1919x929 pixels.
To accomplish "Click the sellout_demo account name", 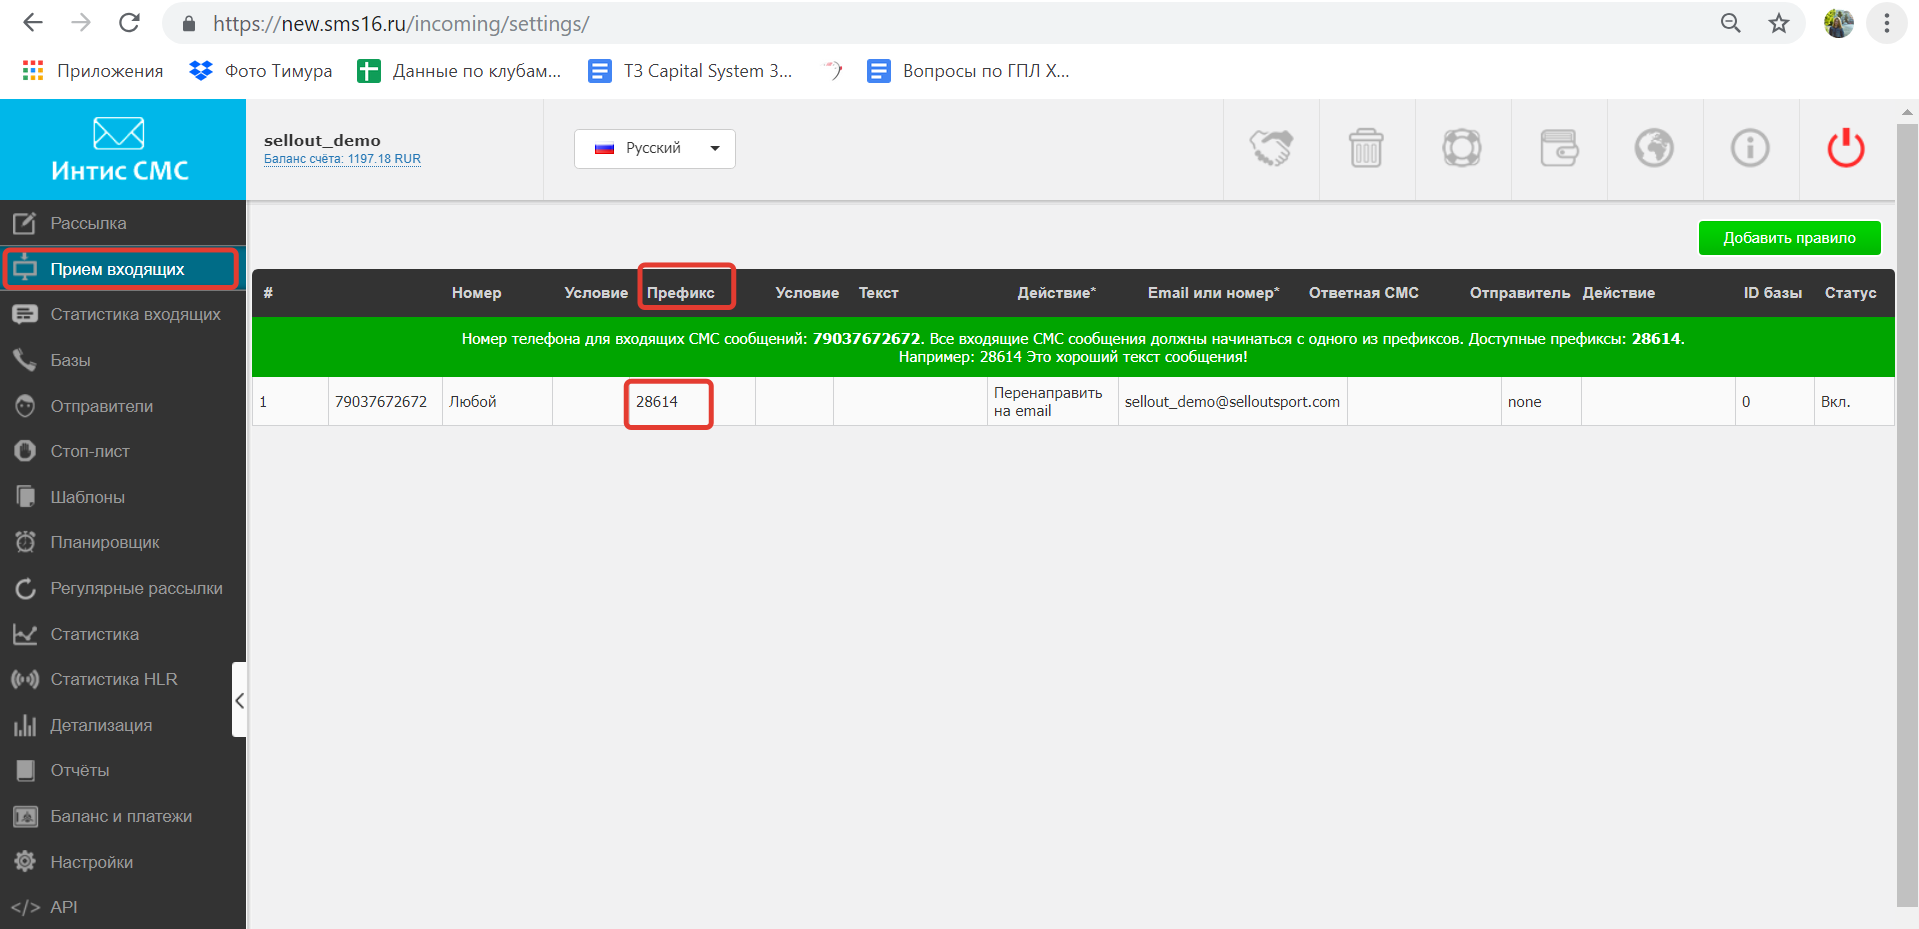I will (322, 140).
